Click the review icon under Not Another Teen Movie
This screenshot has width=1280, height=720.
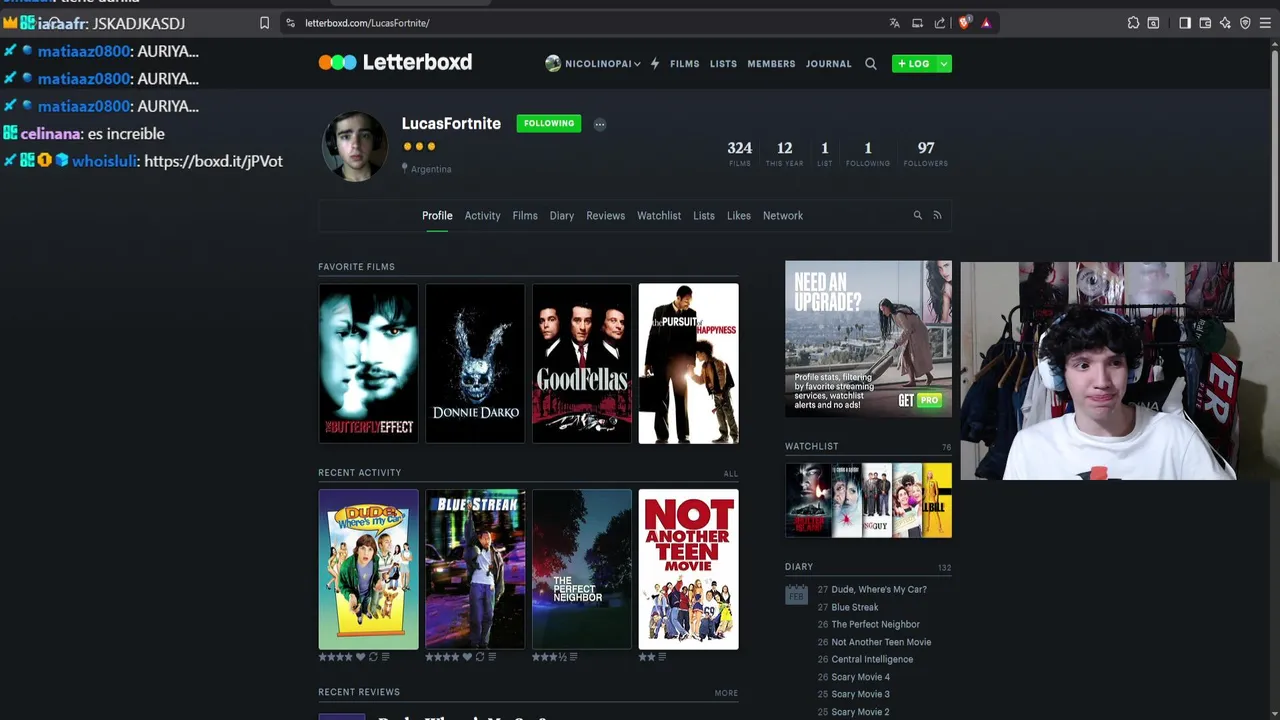[x=662, y=657]
